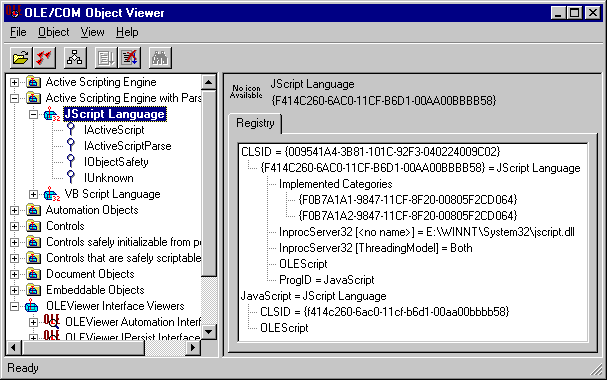The height and width of the screenshot is (380, 607).
Task: Click the Active Scripting Engine with Parsing icon
Action: pos(34,98)
